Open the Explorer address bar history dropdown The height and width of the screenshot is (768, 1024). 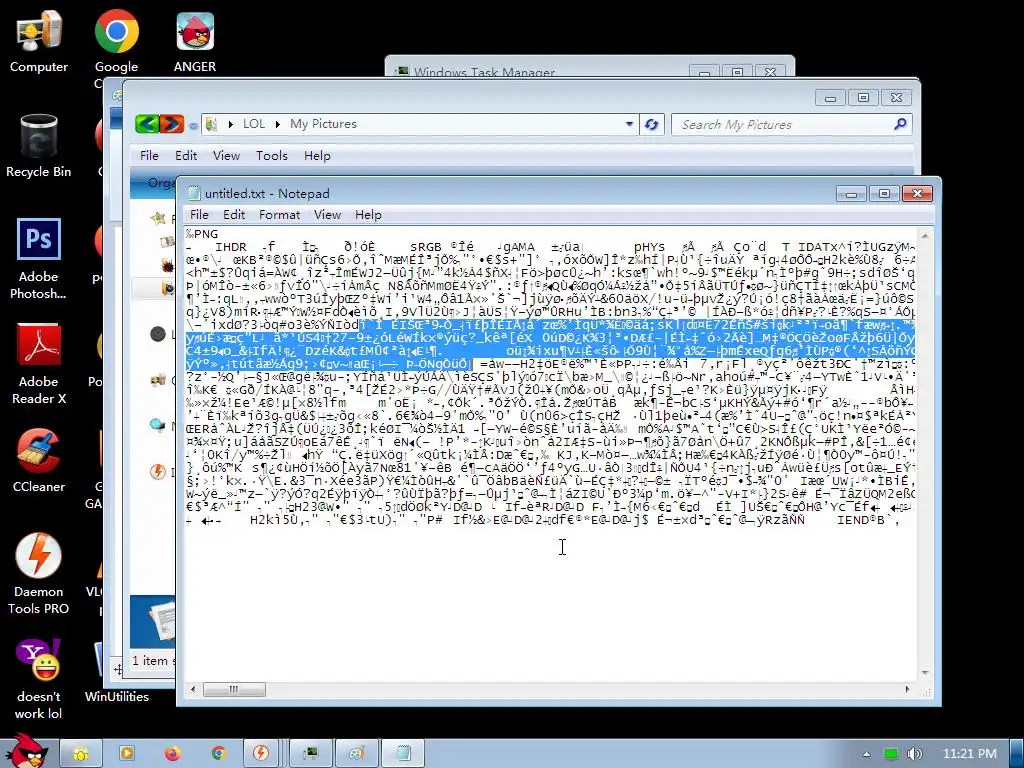pos(629,124)
